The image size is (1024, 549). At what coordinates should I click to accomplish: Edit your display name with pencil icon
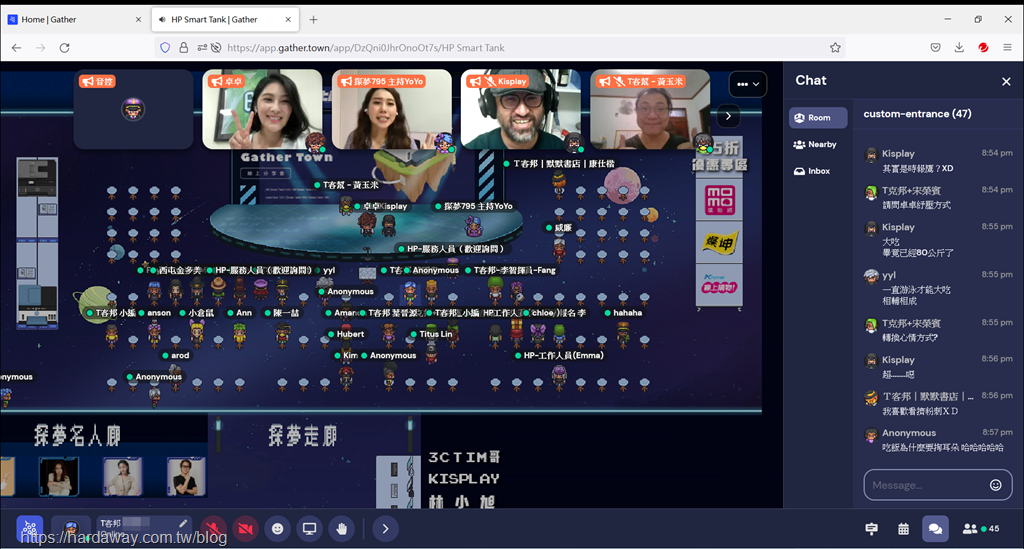tap(184, 523)
